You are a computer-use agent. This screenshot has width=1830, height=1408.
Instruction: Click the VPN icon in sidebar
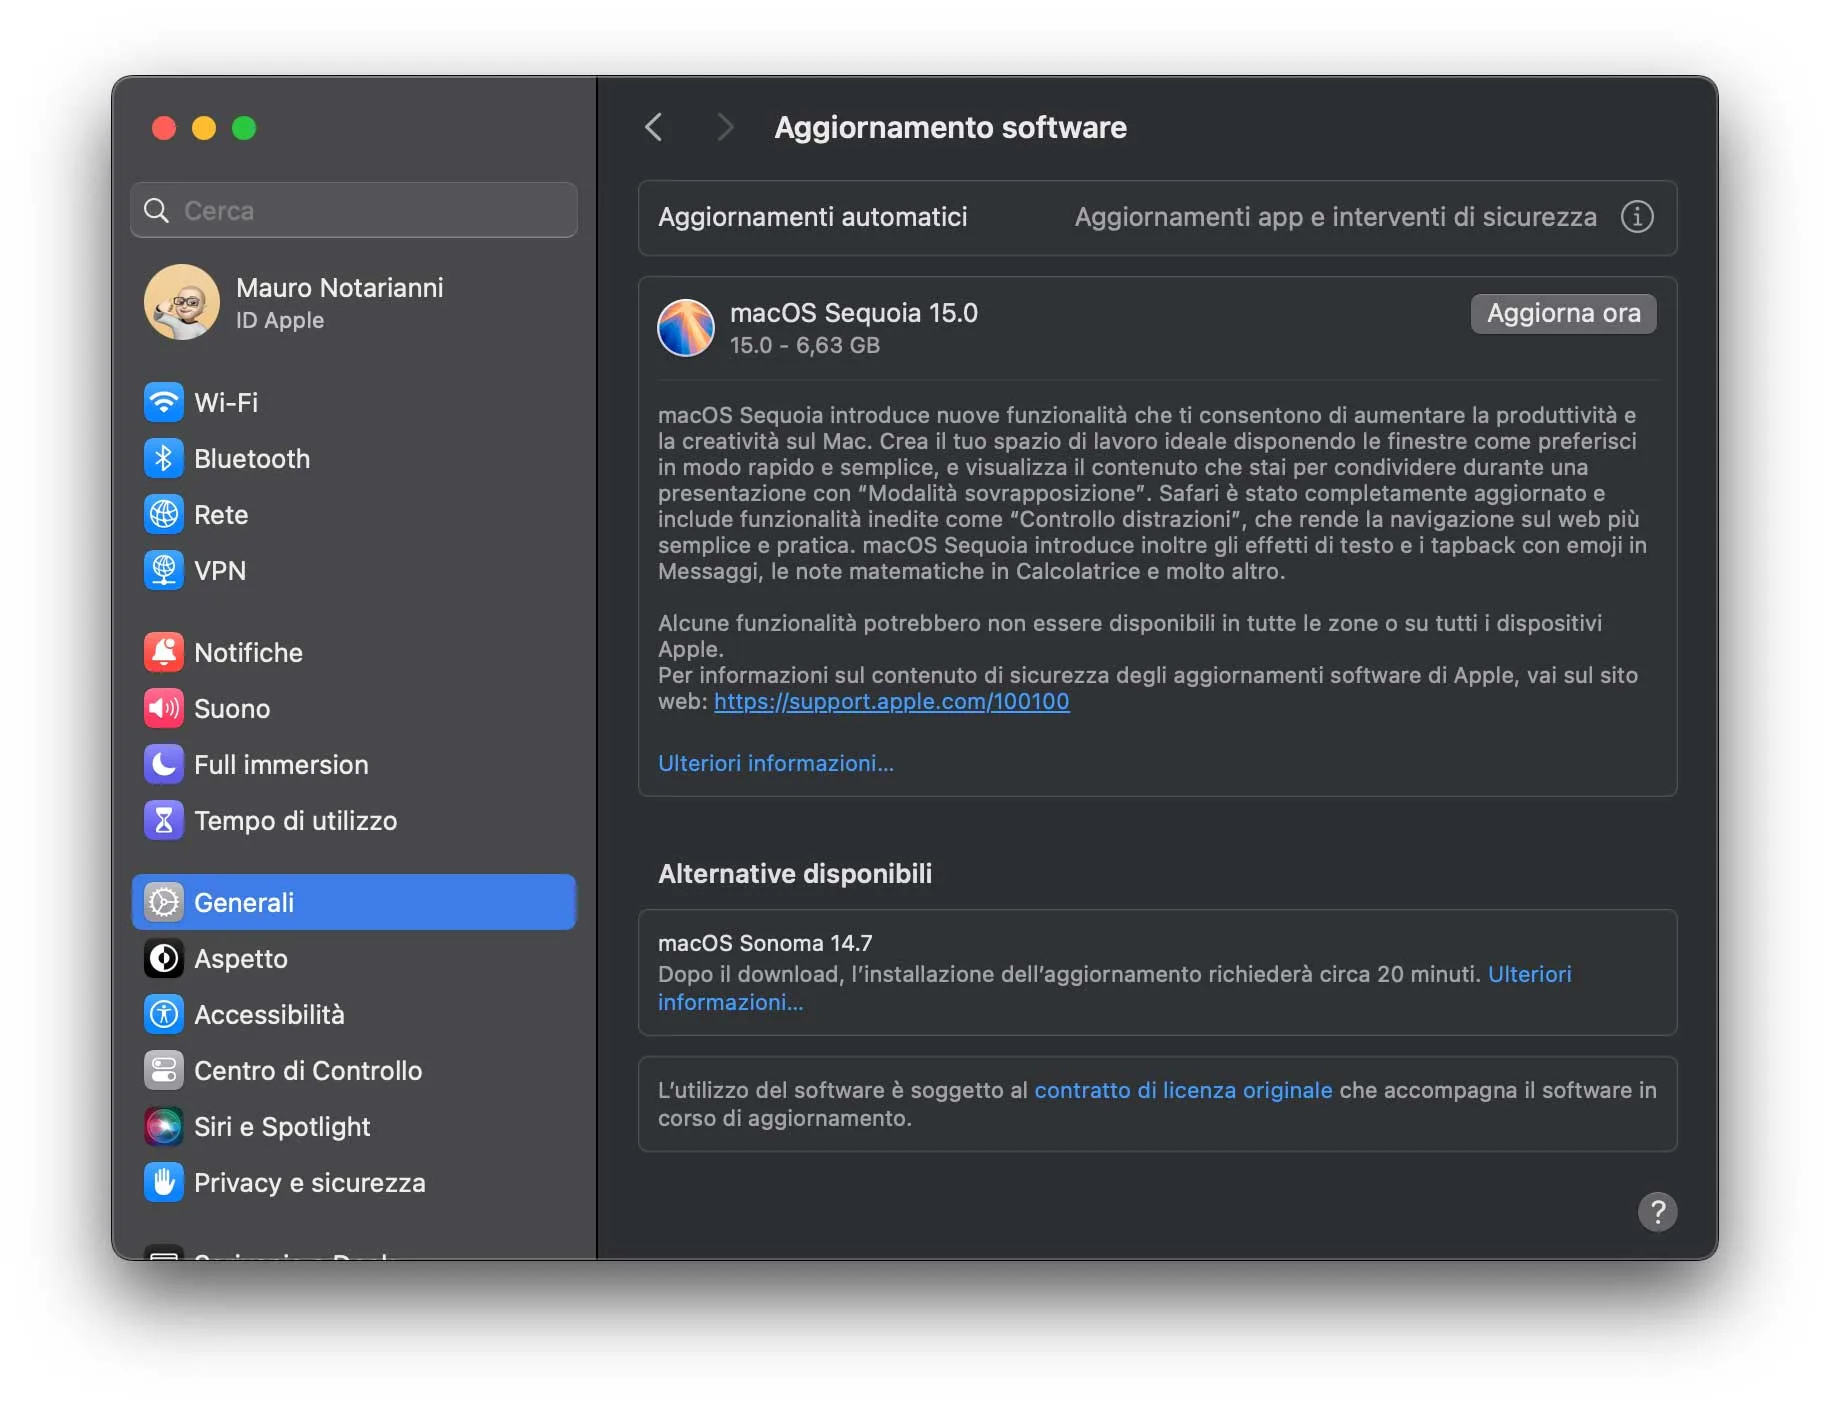(x=164, y=570)
